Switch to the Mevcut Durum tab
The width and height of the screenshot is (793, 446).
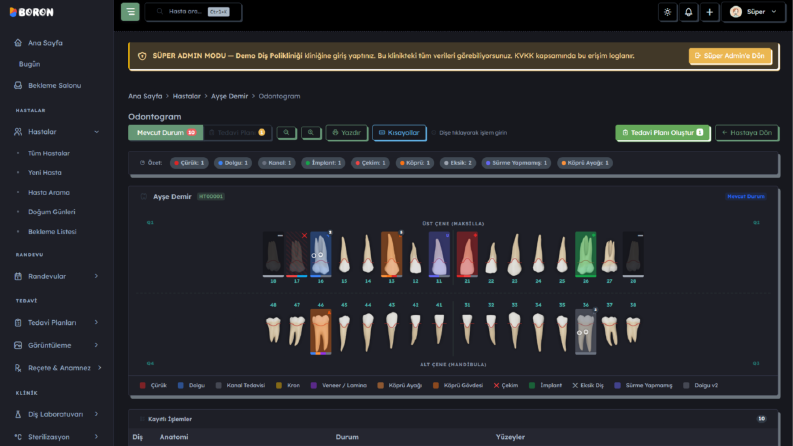pyautogui.click(x=166, y=132)
